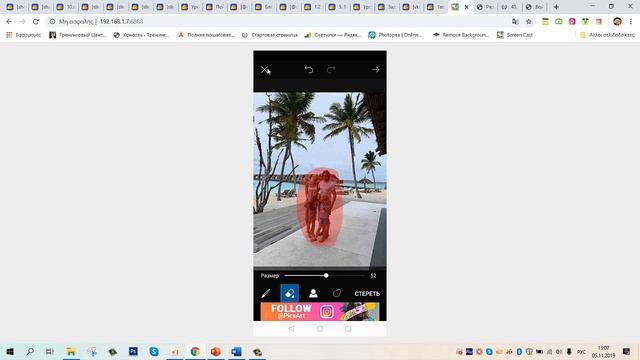Image resolution: width=640 pixels, height=360 pixels.
Task: Select the lasso selection tool
Action: (x=337, y=293)
